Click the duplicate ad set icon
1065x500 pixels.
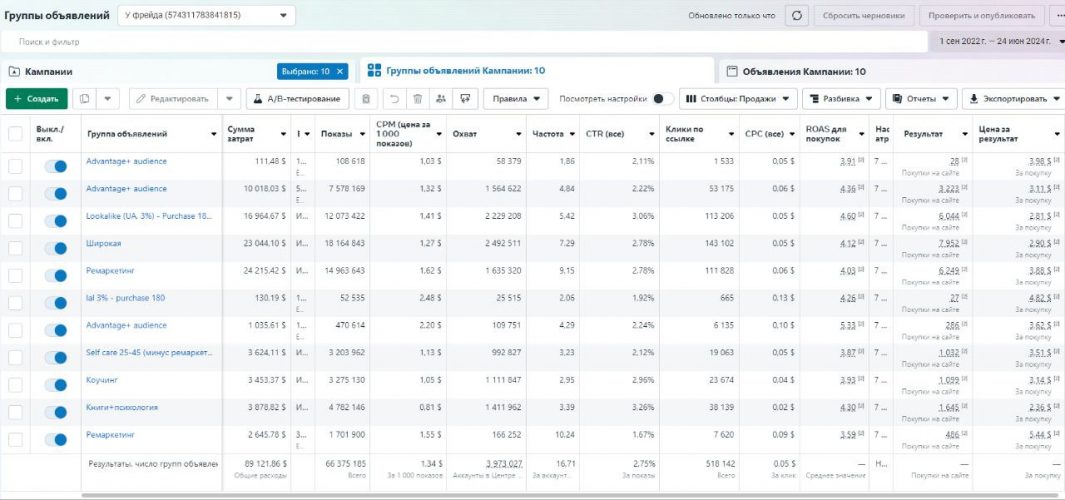point(85,99)
